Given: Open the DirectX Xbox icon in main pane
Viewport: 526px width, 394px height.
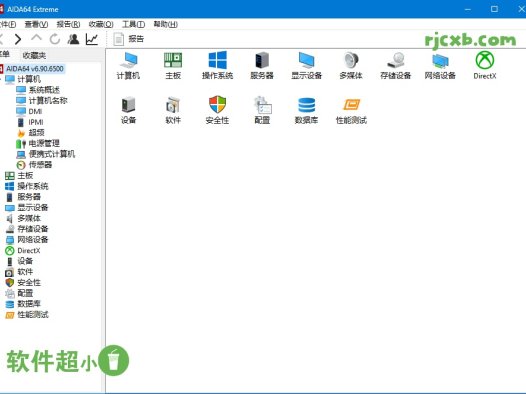Looking at the screenshot, I should point(485,66).
